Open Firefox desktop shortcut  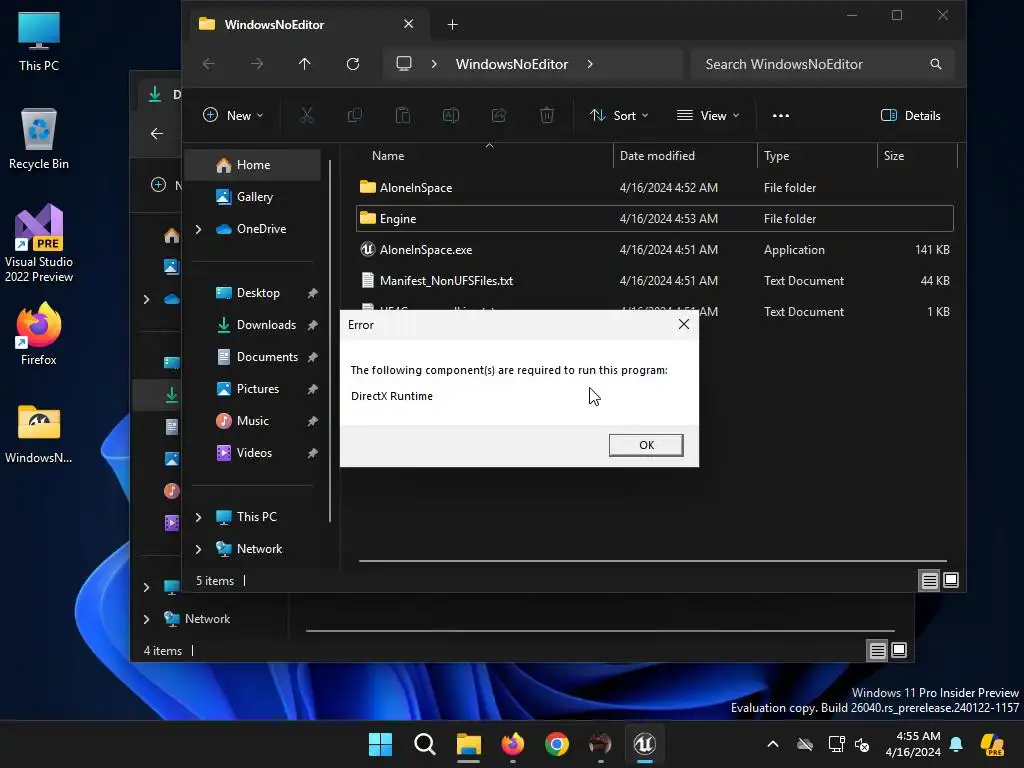39,334
